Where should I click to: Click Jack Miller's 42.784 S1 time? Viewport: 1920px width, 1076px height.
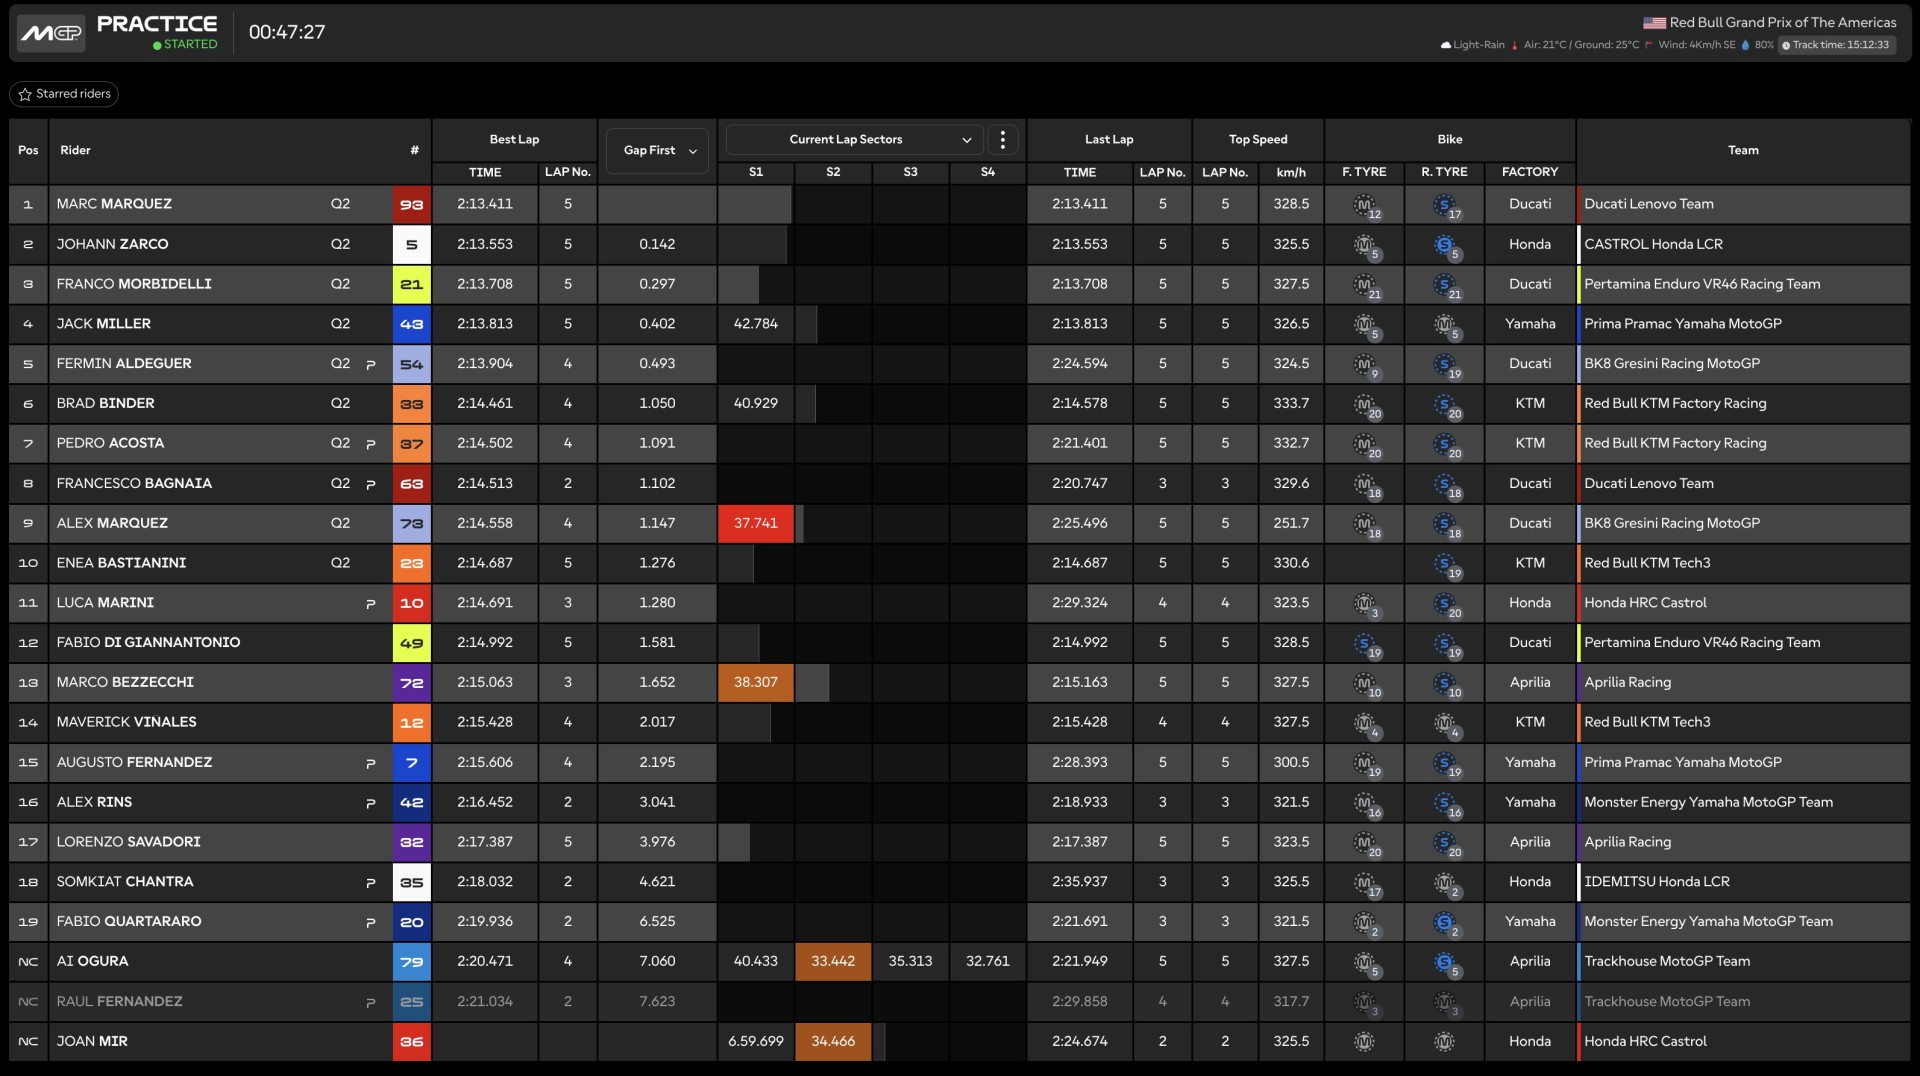click(x=756, y=324)
